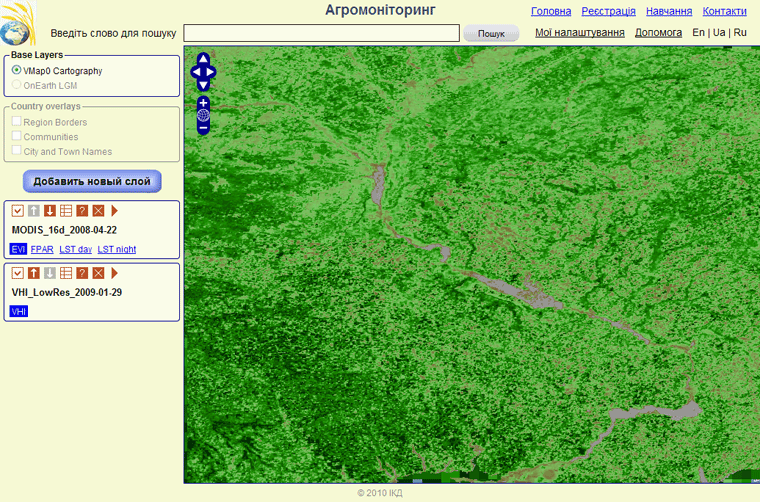Switch language to Ru
This screenshot has height=502, width=760.
[740, 32]
